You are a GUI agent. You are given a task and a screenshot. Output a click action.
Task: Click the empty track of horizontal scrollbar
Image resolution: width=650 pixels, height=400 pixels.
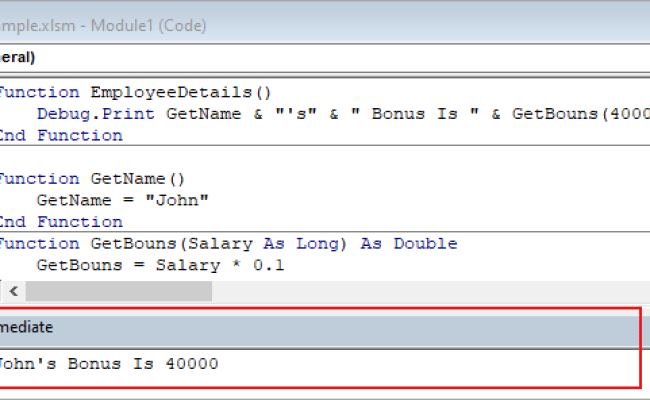click(431, 291)
